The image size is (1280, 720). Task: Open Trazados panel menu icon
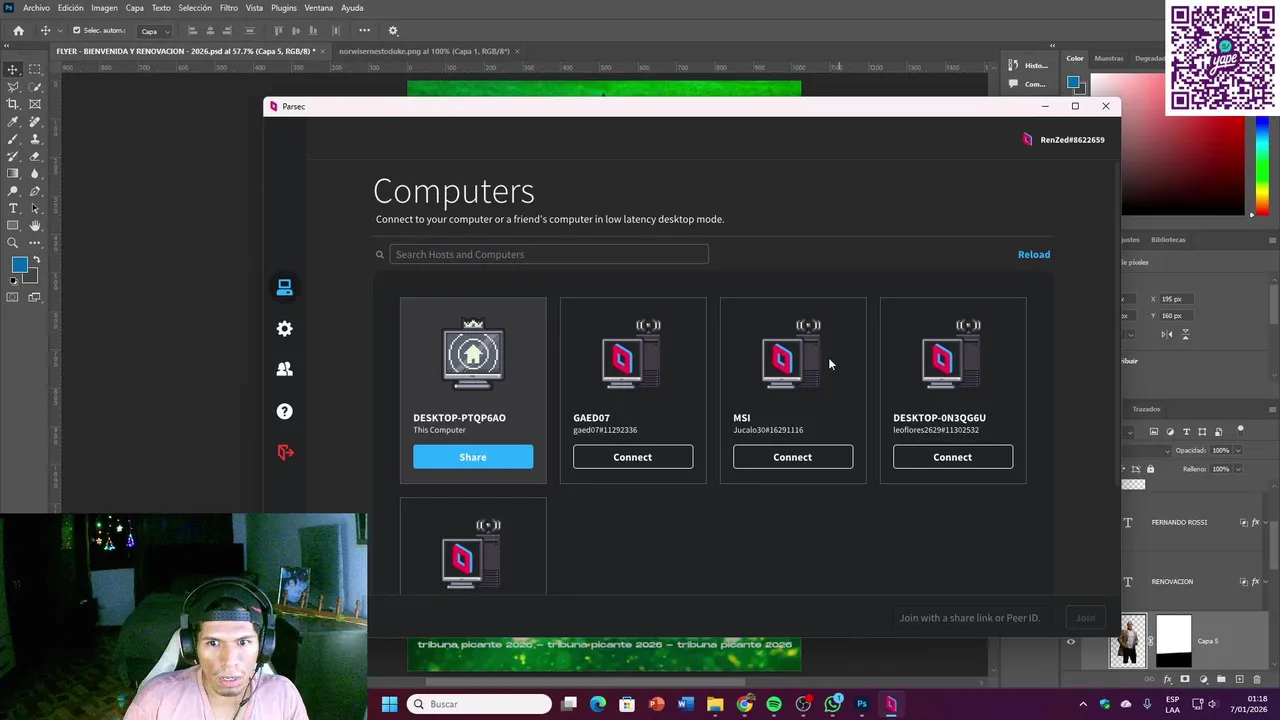click(1272, 409)
